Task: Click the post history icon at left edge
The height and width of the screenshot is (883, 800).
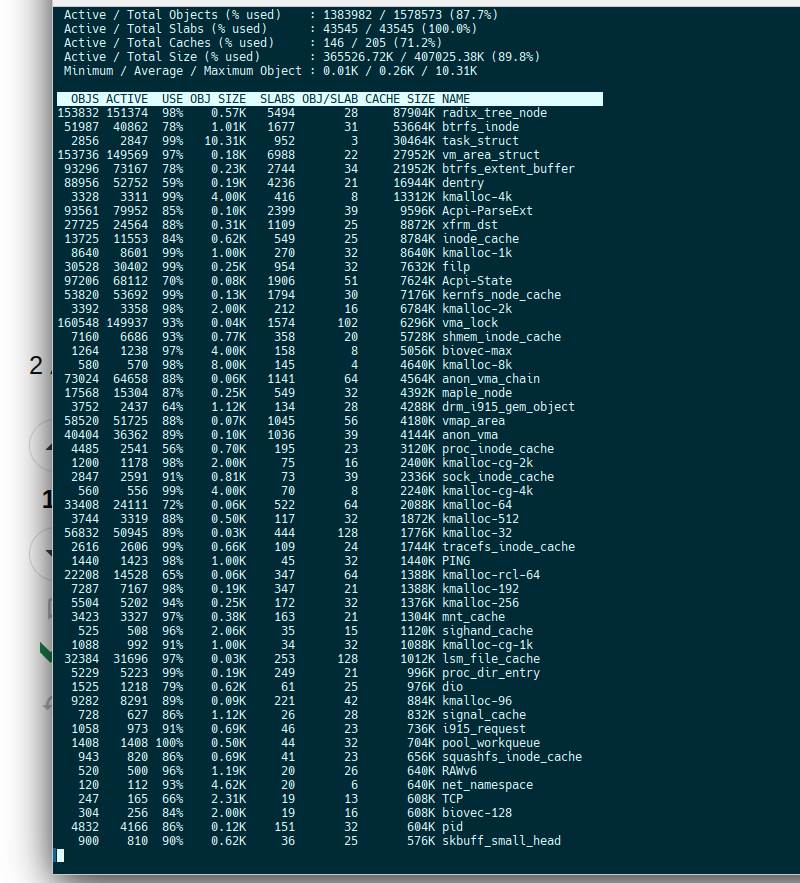Action: (47, 703)
